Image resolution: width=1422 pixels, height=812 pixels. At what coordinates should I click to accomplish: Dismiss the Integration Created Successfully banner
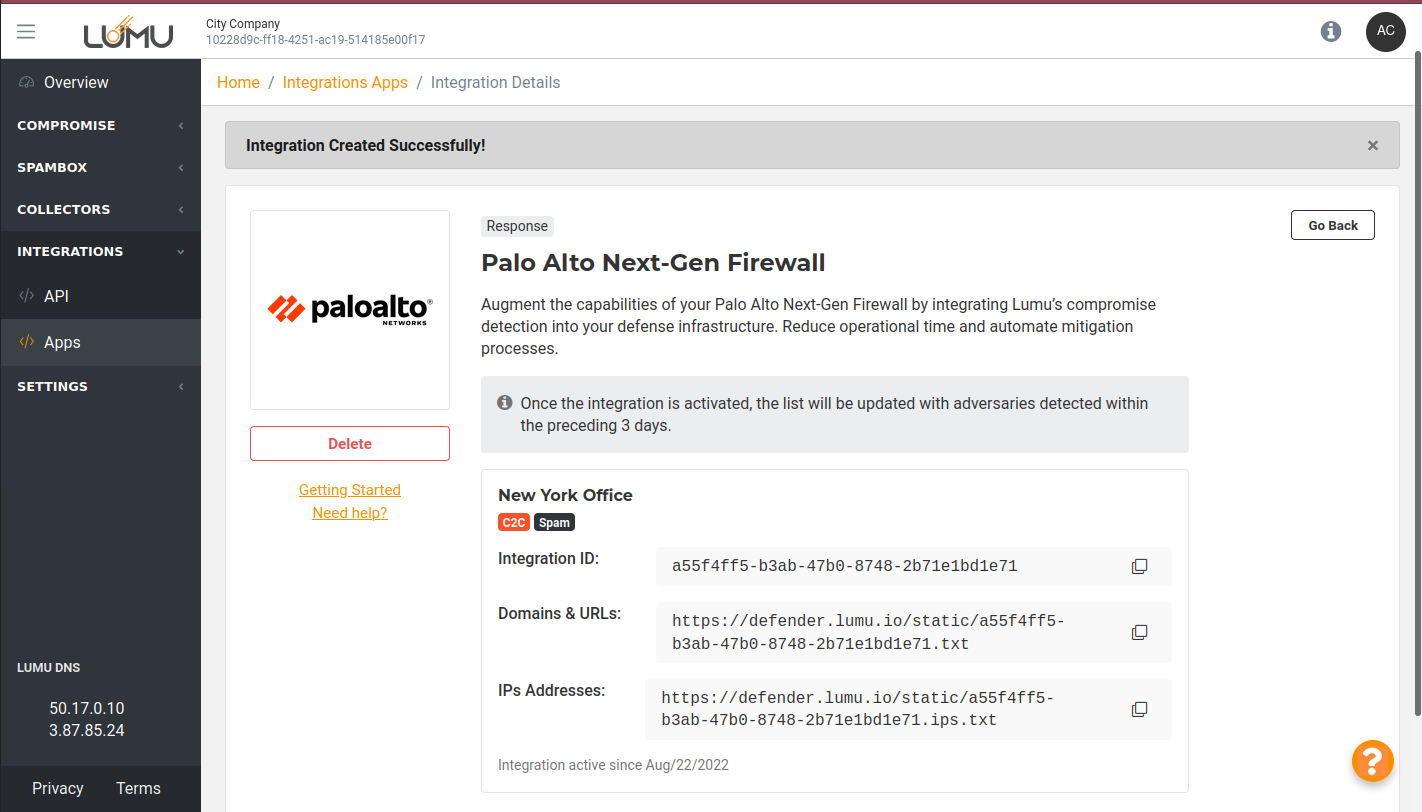click(1372, 146)
